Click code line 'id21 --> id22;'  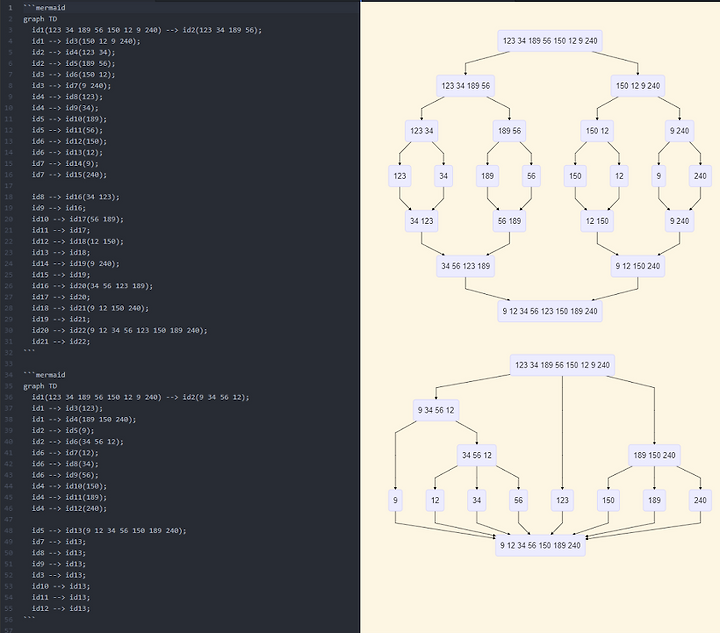click(x=61, y=342)
